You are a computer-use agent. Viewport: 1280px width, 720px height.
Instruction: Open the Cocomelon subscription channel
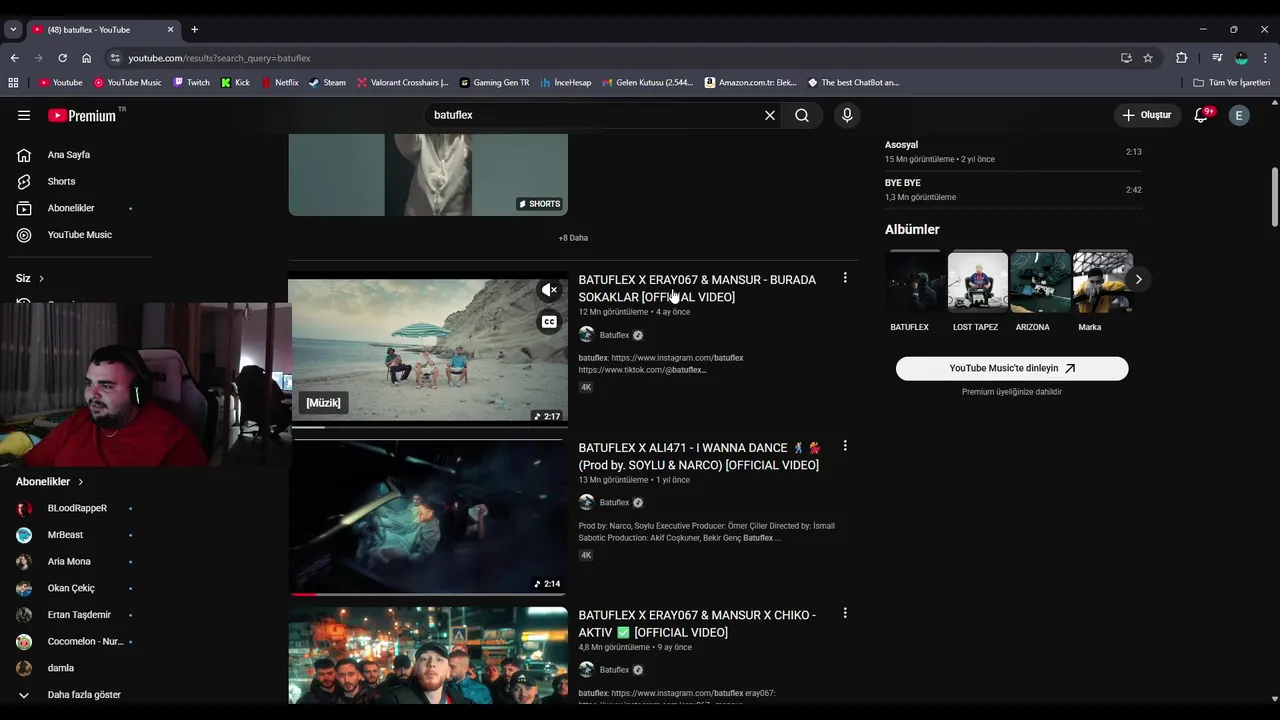85,641
